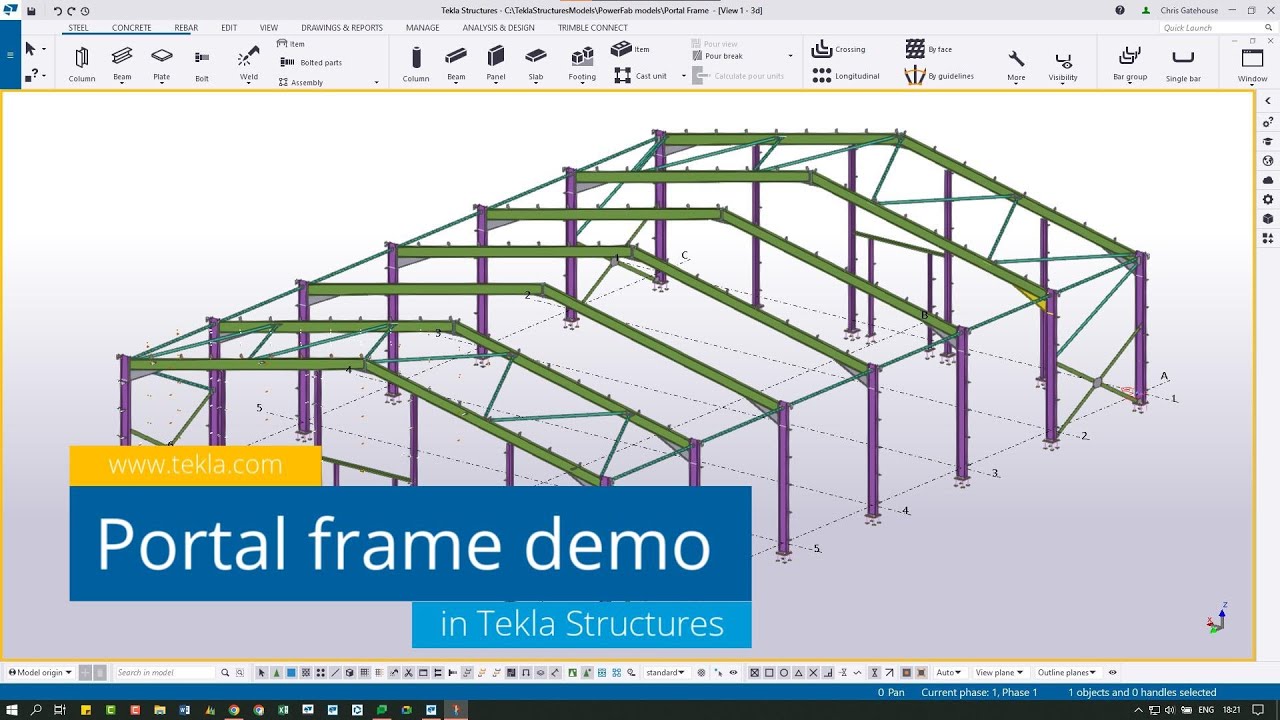1280x720 pixels.
Task: Open the Help question mark icon
Action: (x=1120, y=11)
